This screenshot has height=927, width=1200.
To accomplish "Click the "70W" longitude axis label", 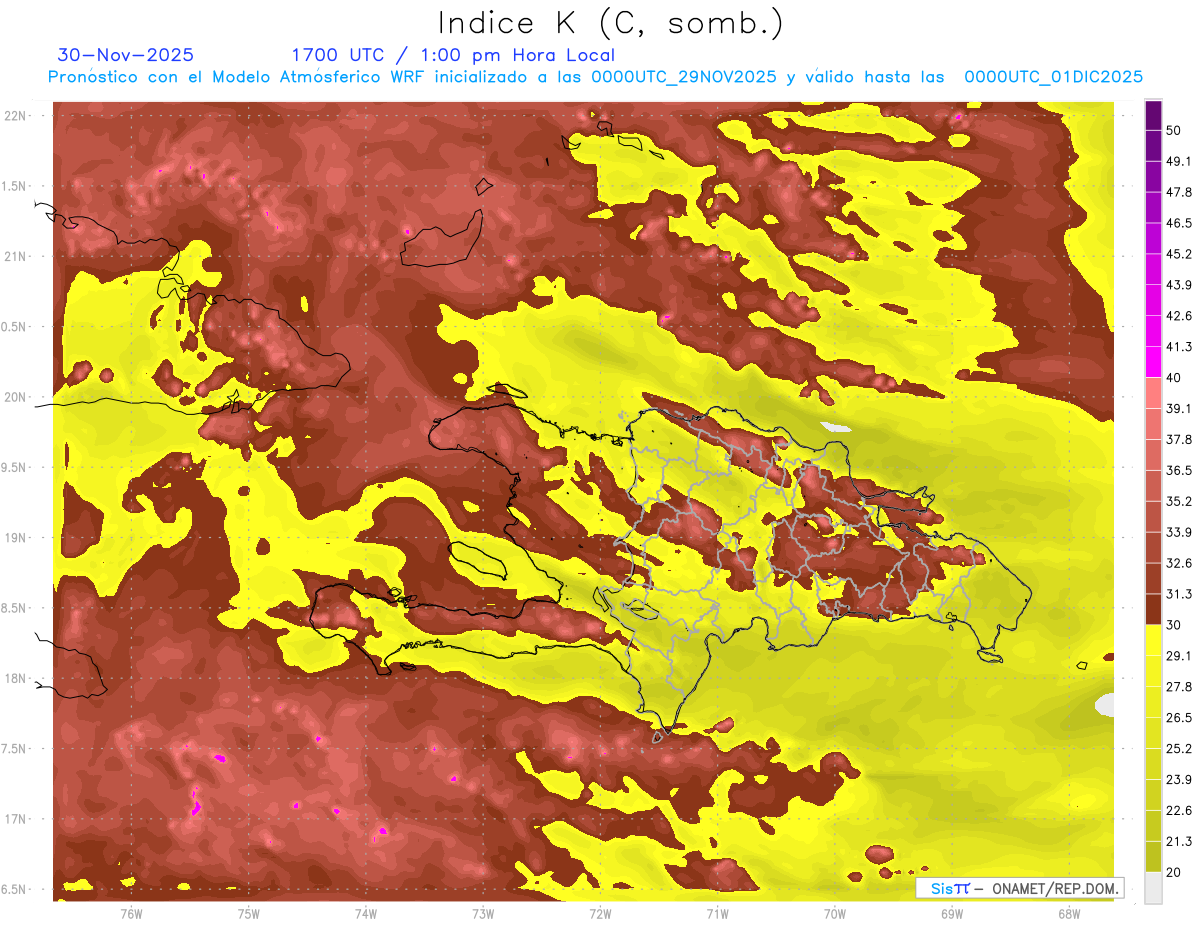I will coord(835,914).
